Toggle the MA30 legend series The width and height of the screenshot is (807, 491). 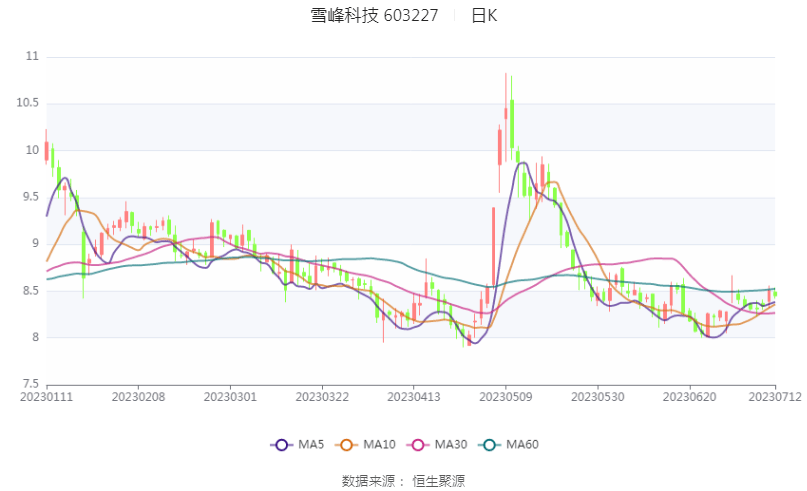click(437, 445)
